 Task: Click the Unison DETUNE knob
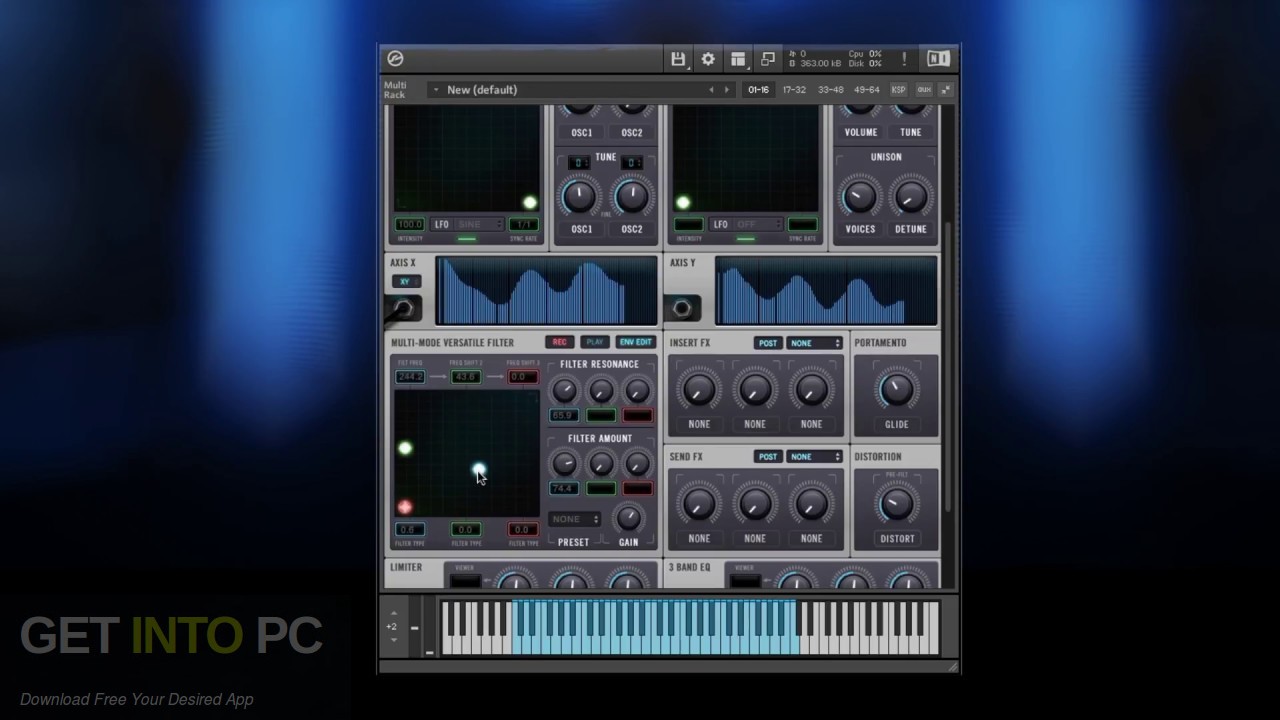click(x=910, y=196)
